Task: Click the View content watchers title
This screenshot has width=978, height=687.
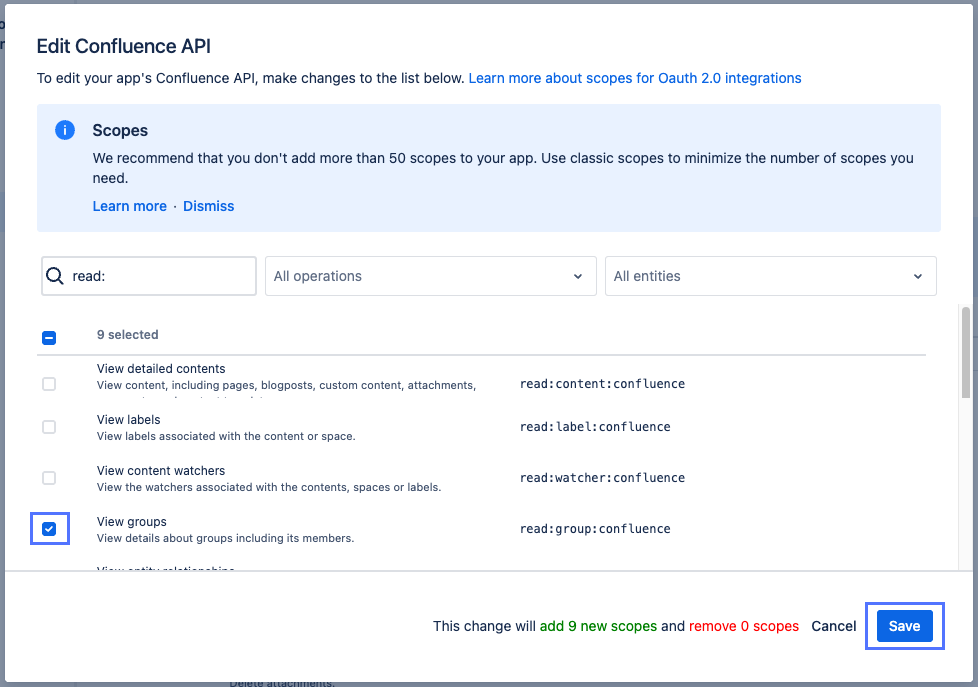Action: 161,471
